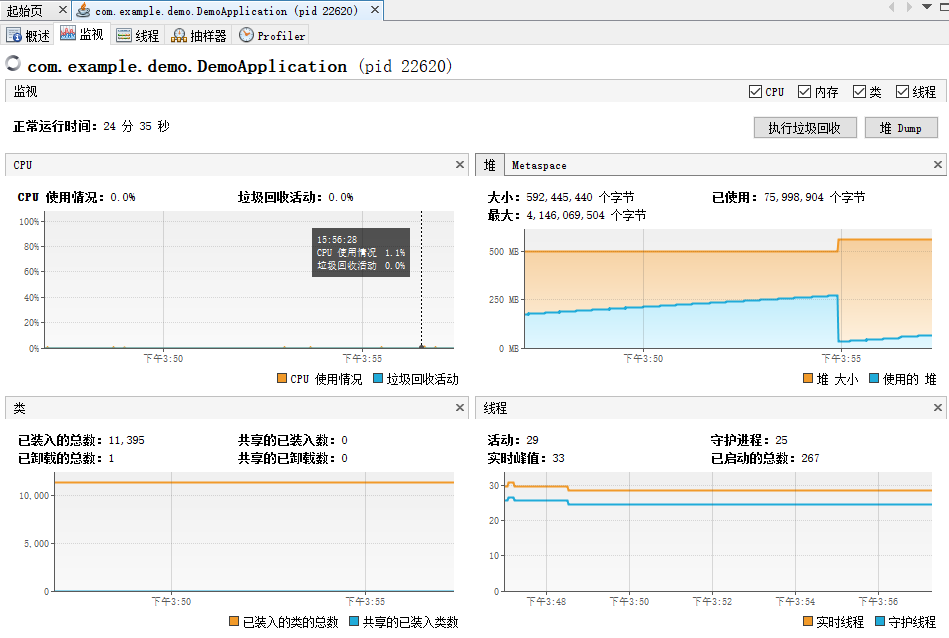This screenshot has width=949, height=638.
Task: Uncheck the CPU checkbox
Action: point(755,91)
